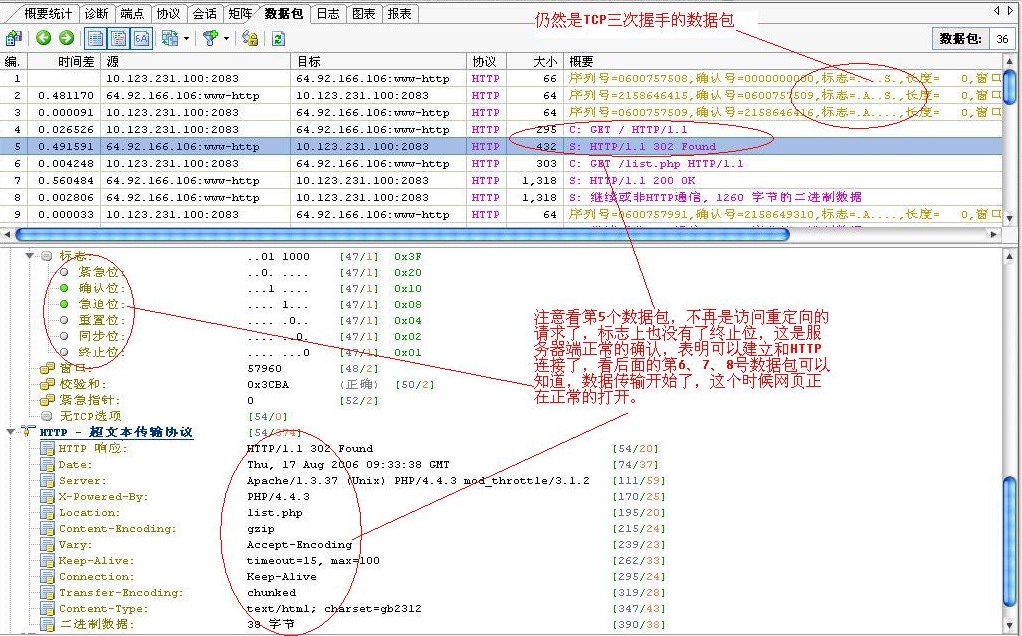This screenshot has height=636, width=1022.
Task: Click the funnel filter icon
Action: [x=209, y=38]
